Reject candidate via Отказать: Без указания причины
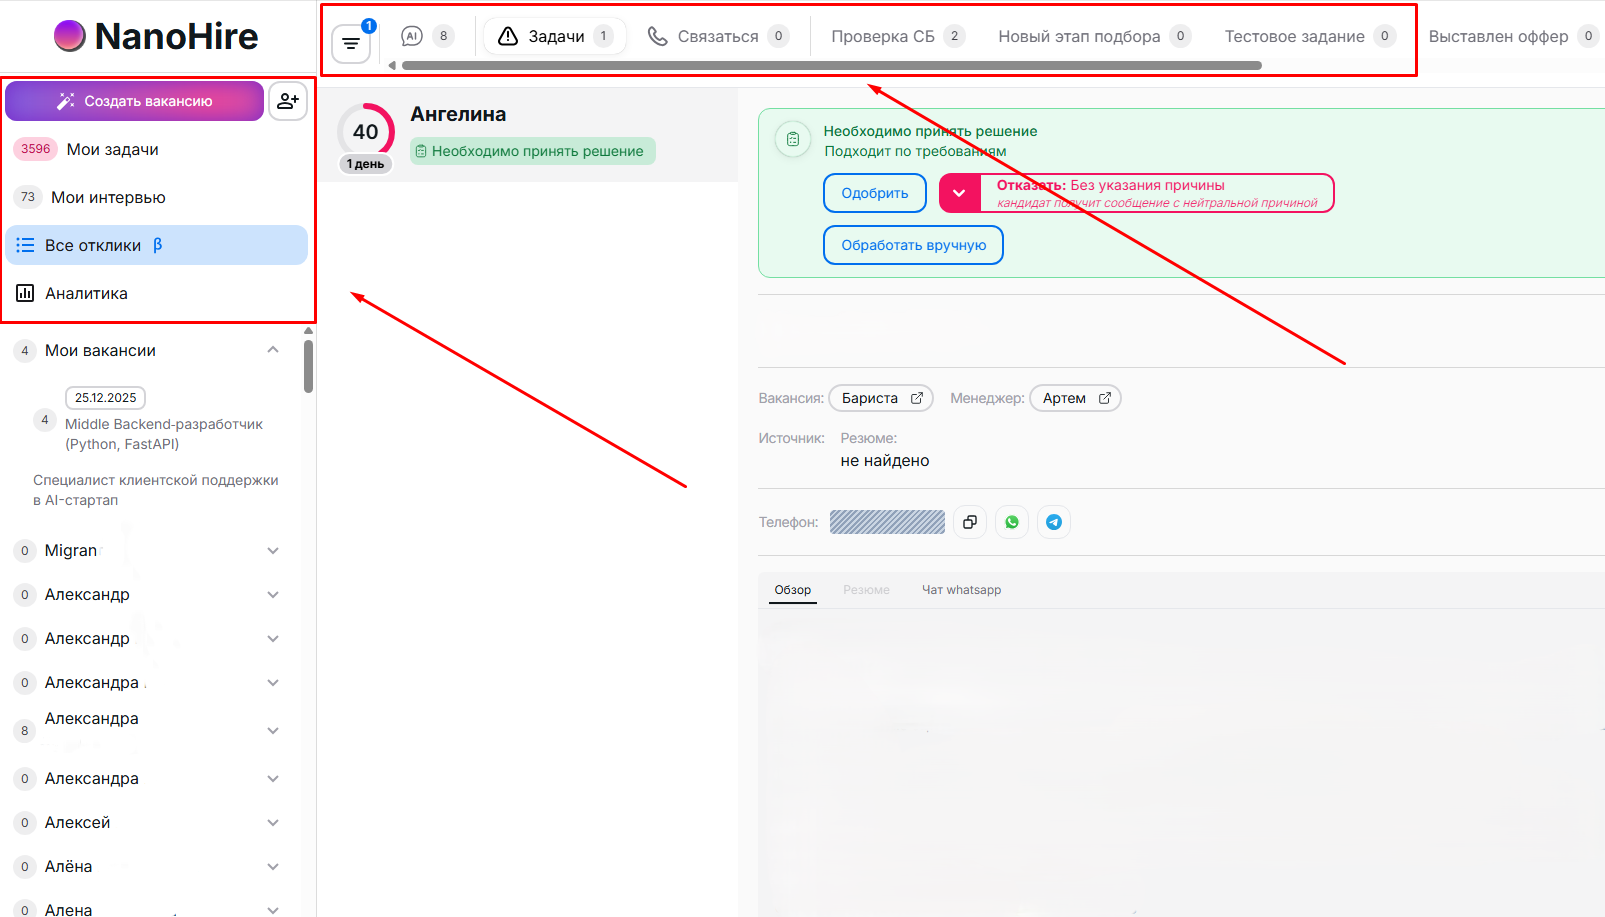The width and height of the screenshot is (1605, 917). (1157, 193)
